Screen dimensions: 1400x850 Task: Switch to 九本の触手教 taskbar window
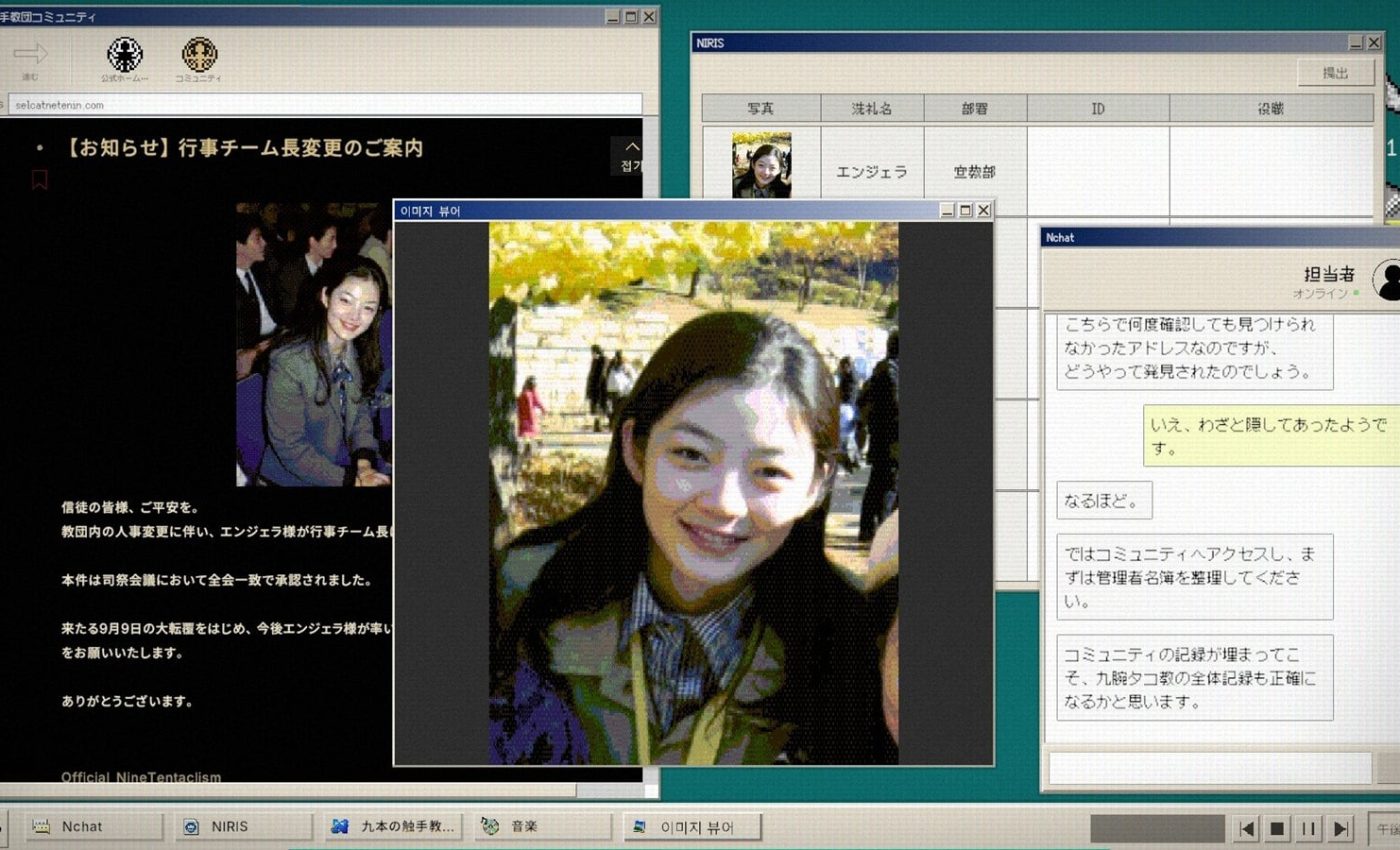coord(393,827)
